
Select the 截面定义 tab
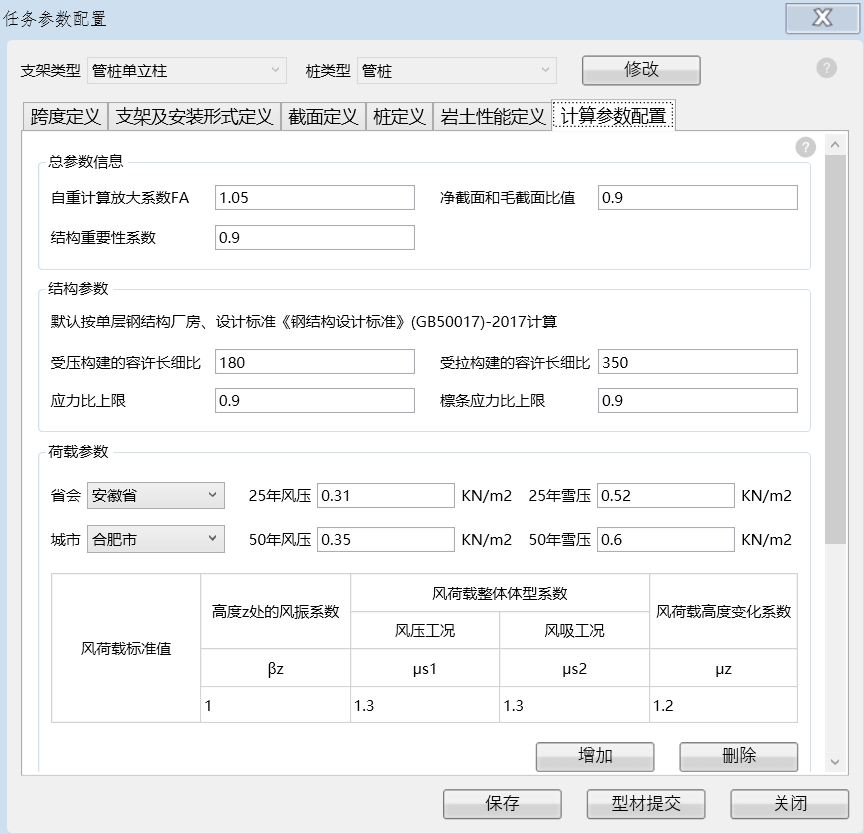(x=323, y=117)
